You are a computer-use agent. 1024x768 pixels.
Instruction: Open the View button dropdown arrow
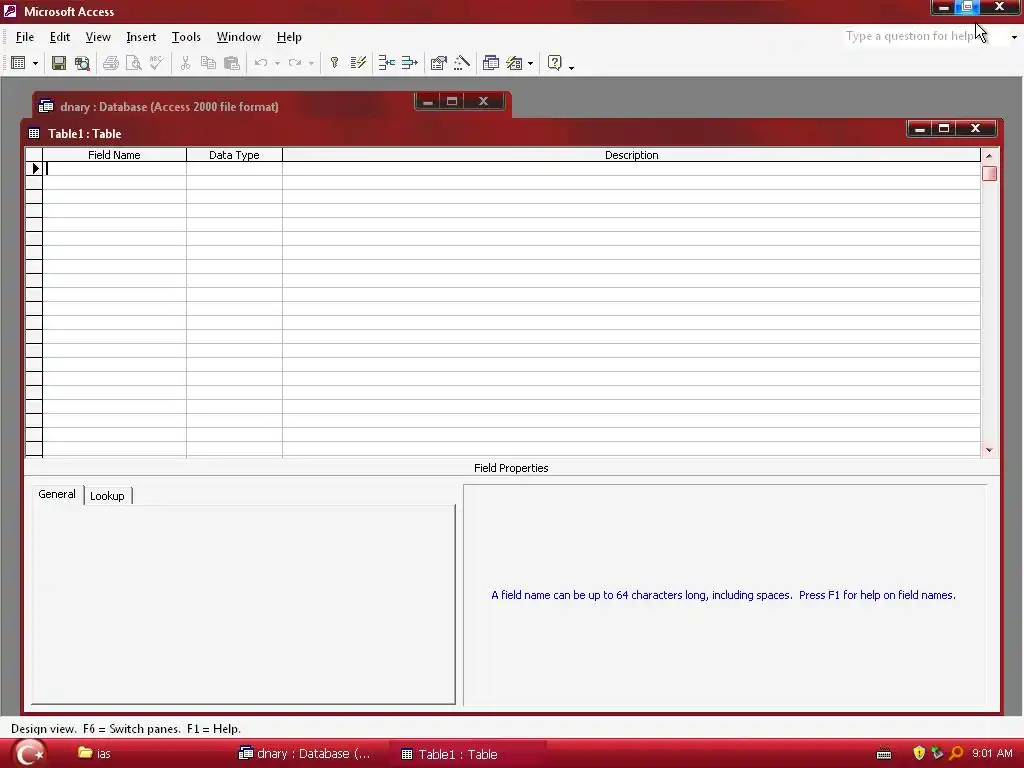click(35, 63)
